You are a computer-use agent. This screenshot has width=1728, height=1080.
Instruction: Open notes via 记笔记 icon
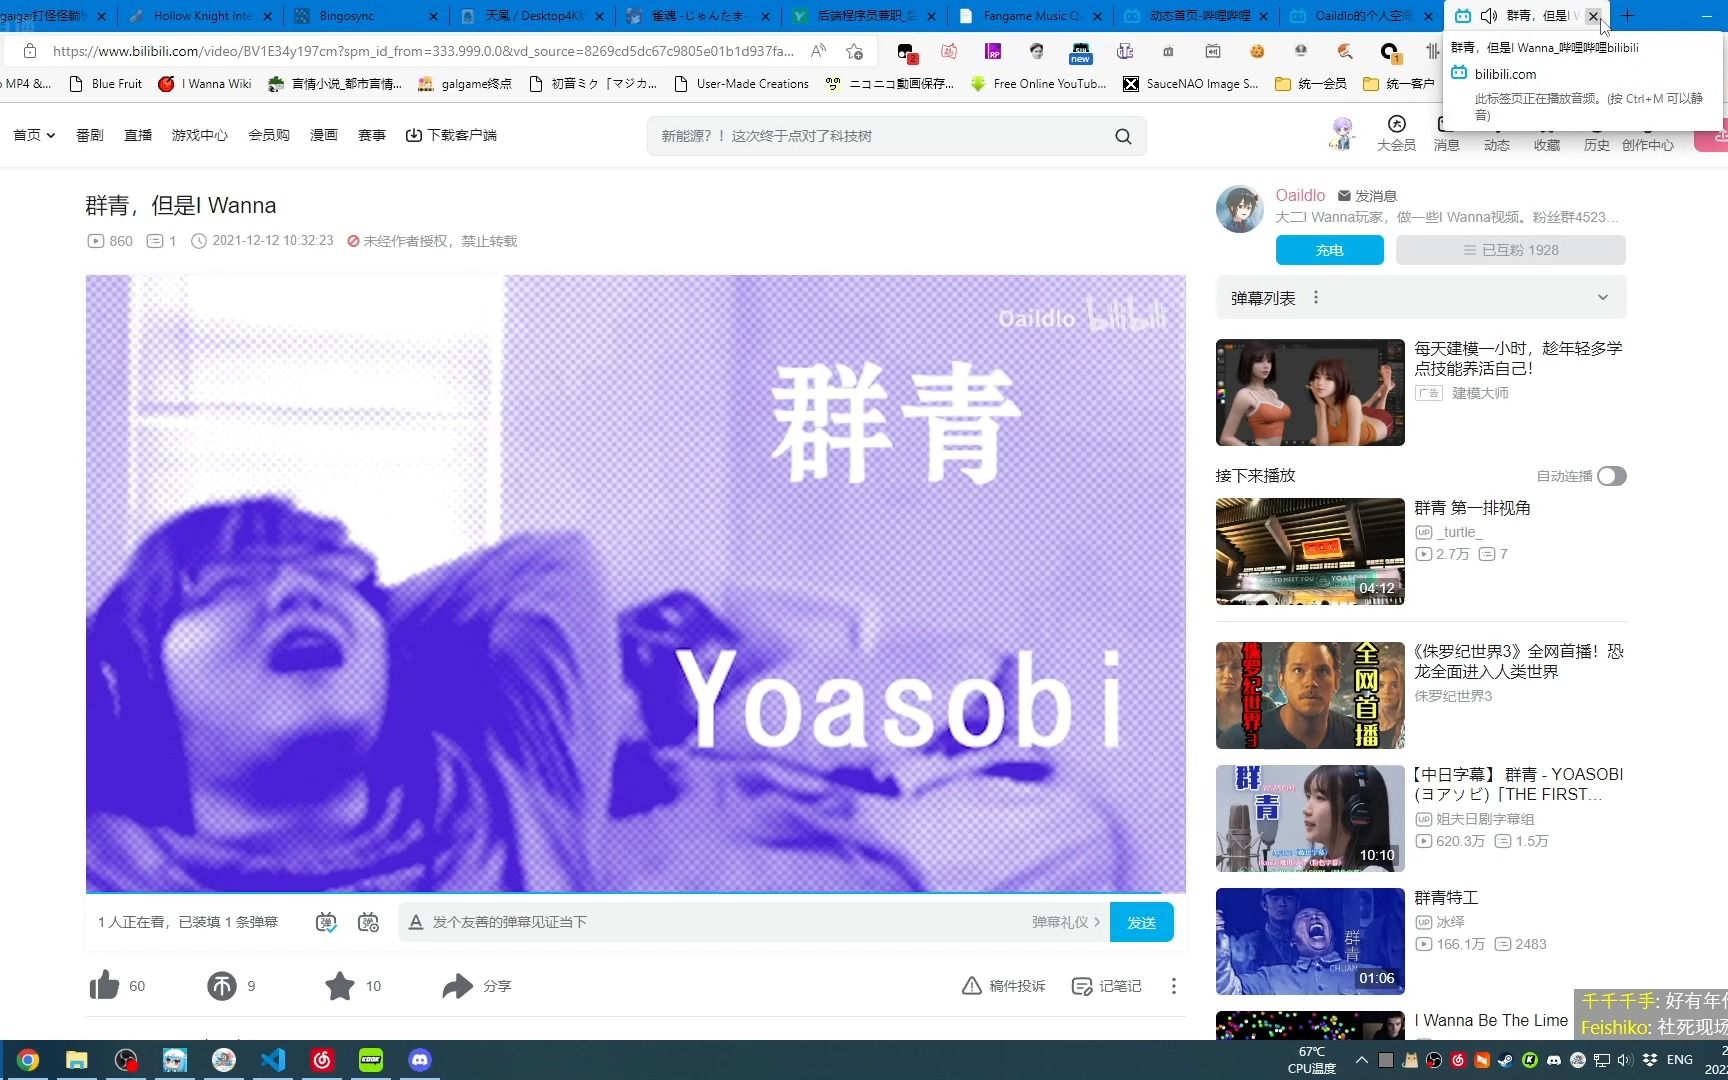[1081, 986]
